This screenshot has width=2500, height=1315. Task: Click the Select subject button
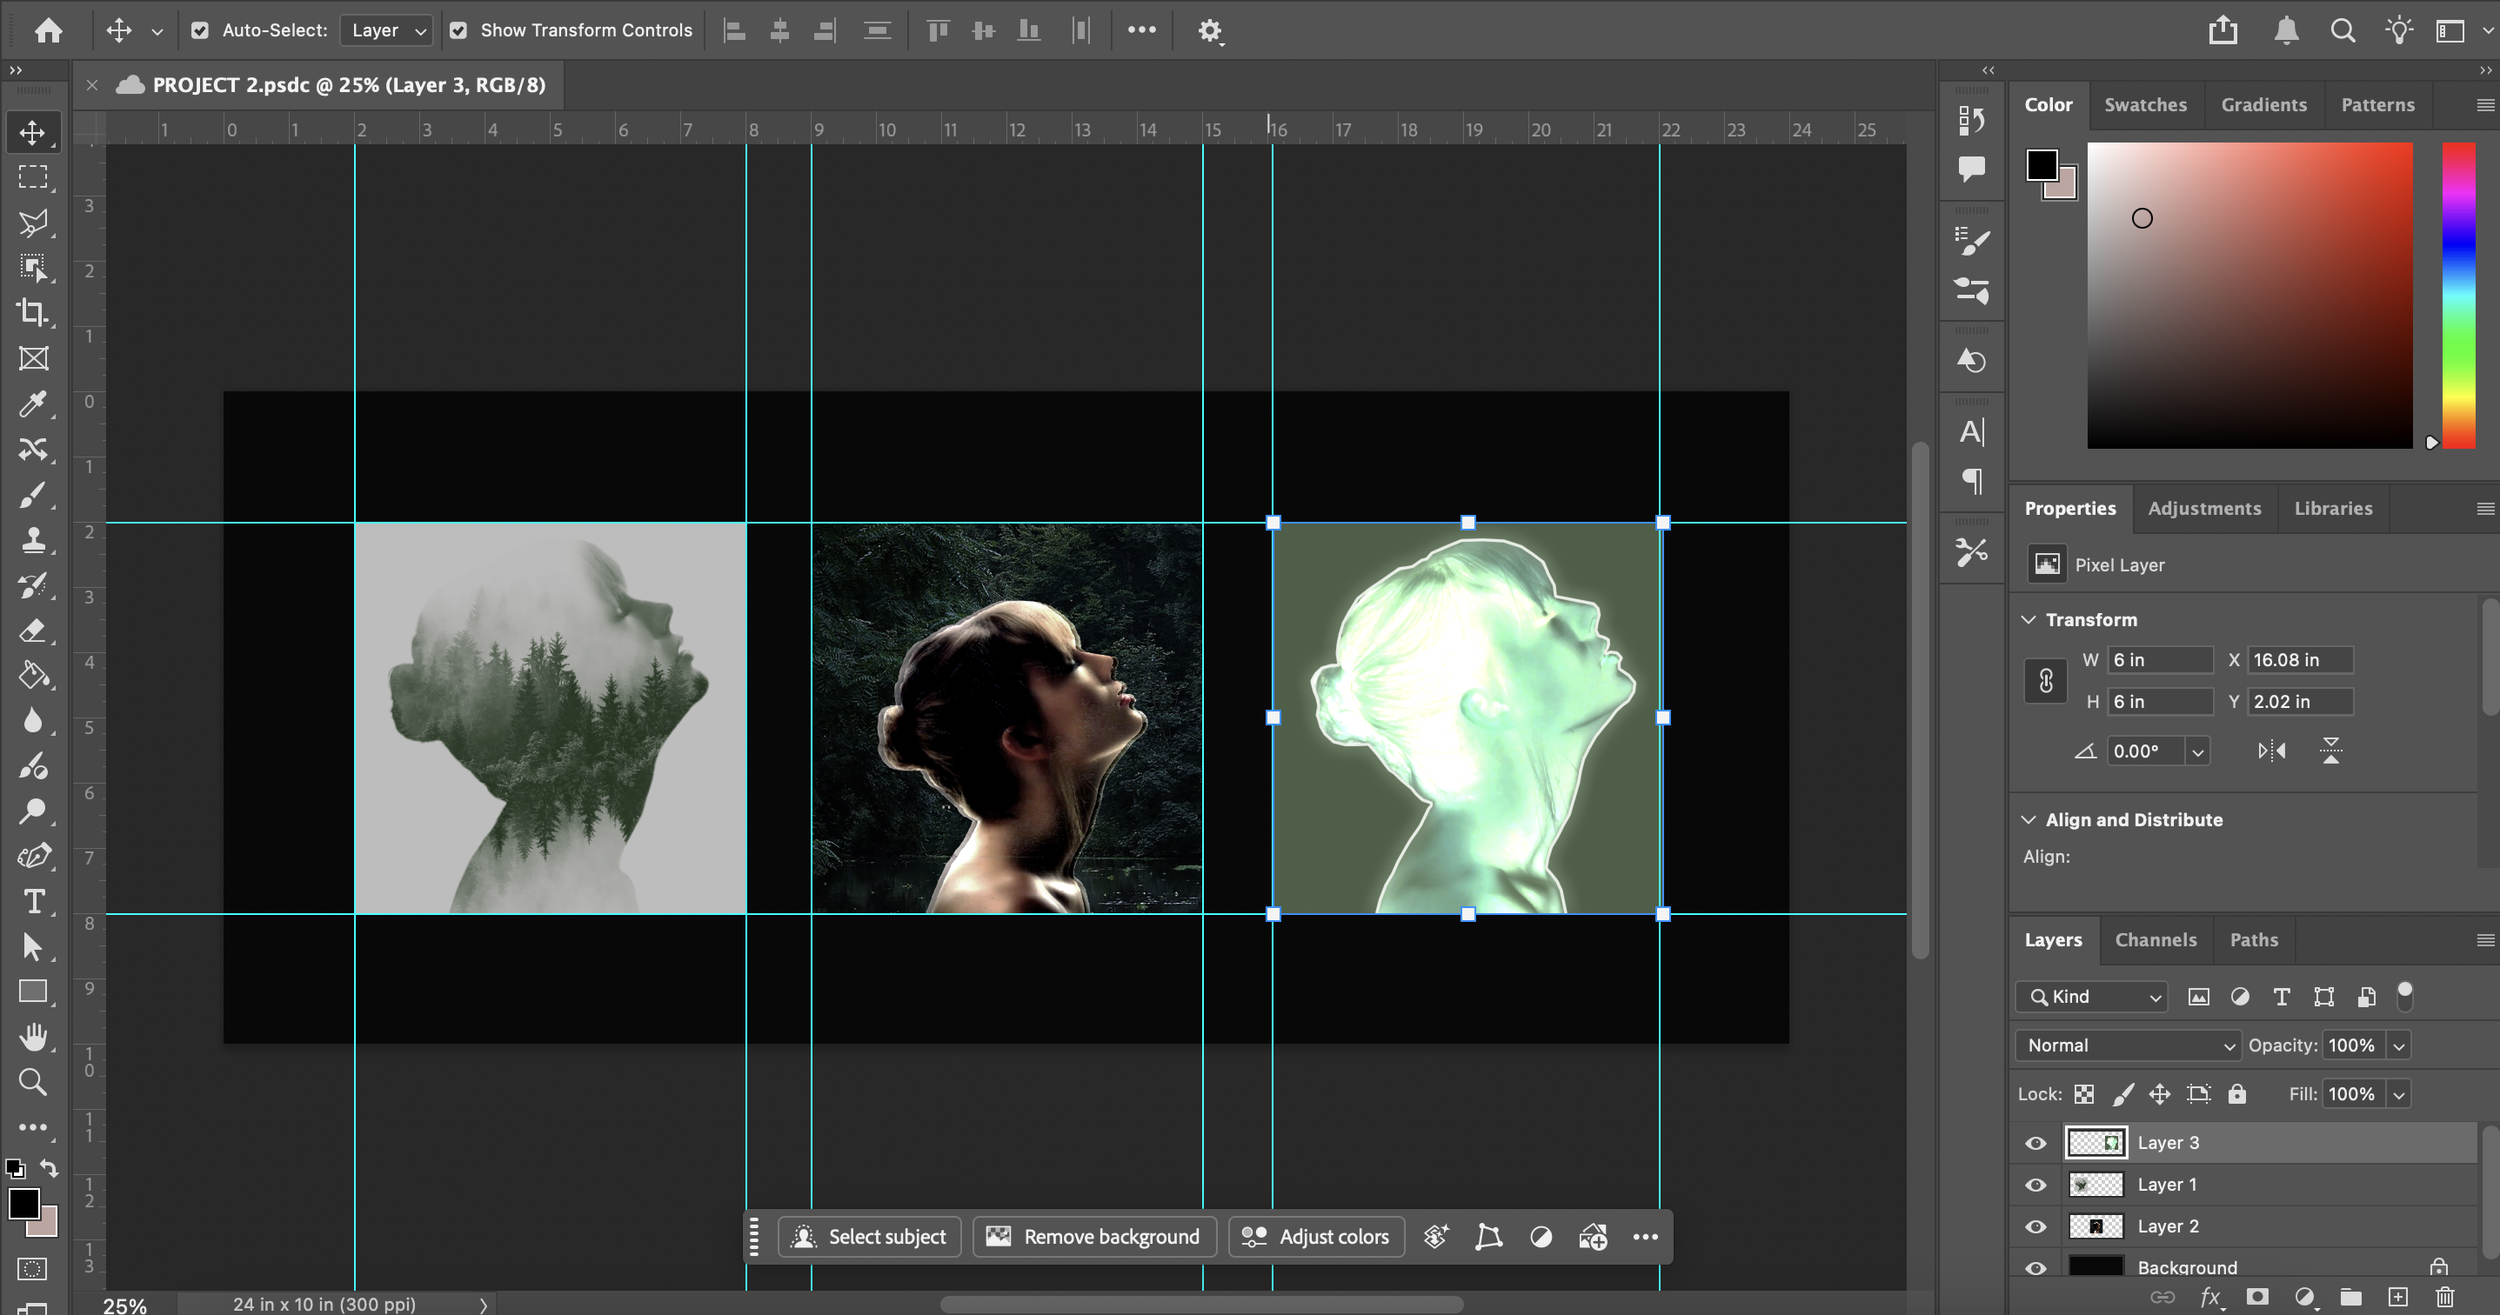click(x=869, y=1237)
